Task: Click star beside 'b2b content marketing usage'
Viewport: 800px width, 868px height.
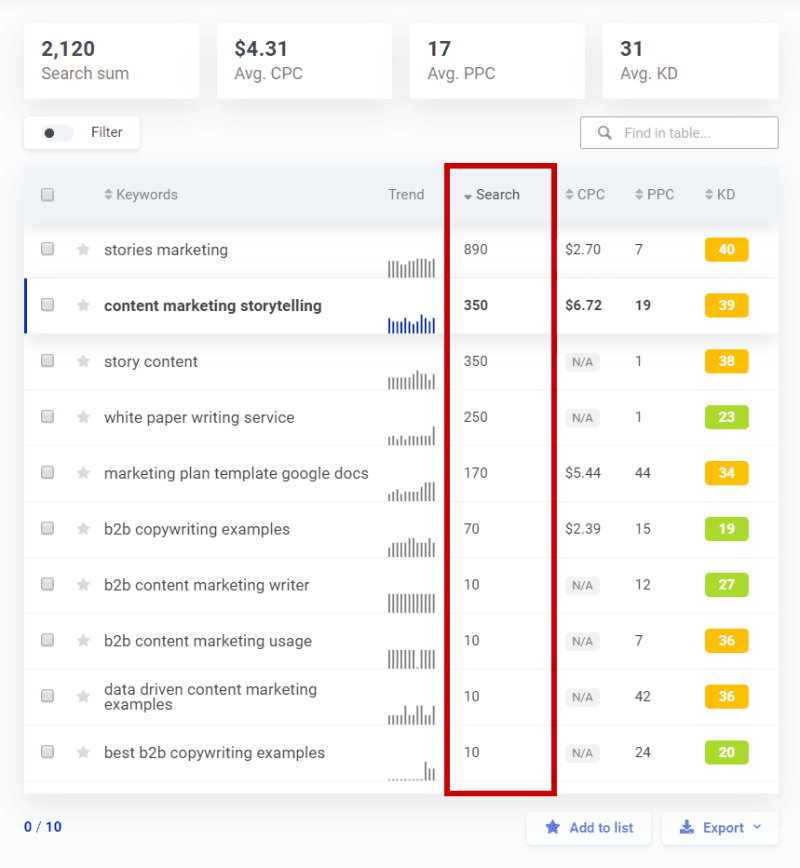Action: coord(84,642)
